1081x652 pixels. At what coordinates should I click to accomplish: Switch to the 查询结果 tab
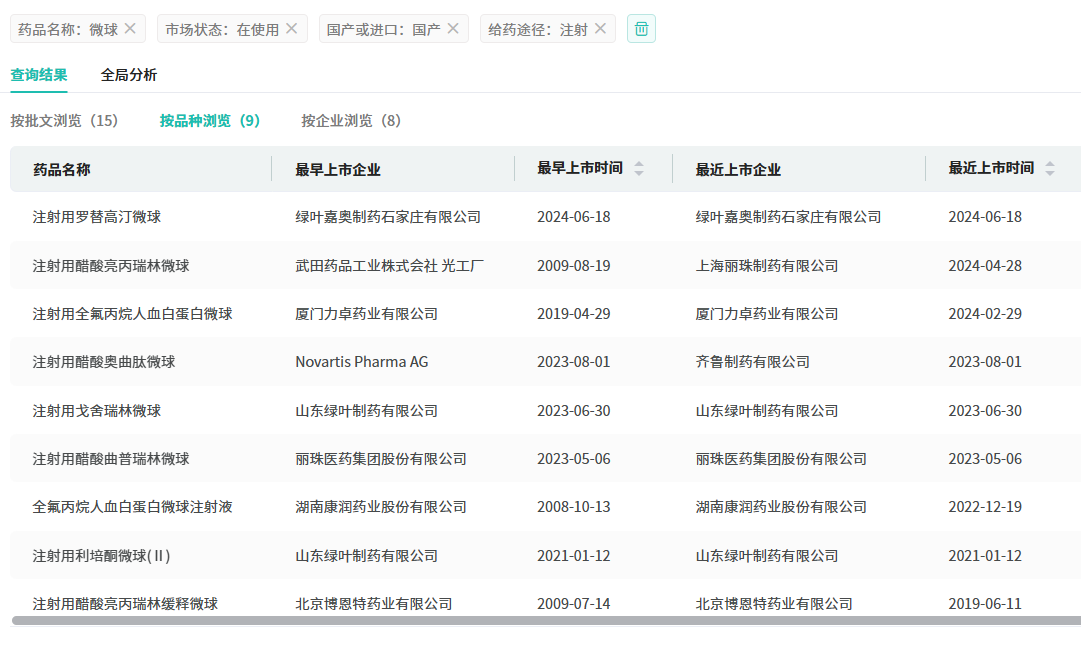tap(39, 75)
